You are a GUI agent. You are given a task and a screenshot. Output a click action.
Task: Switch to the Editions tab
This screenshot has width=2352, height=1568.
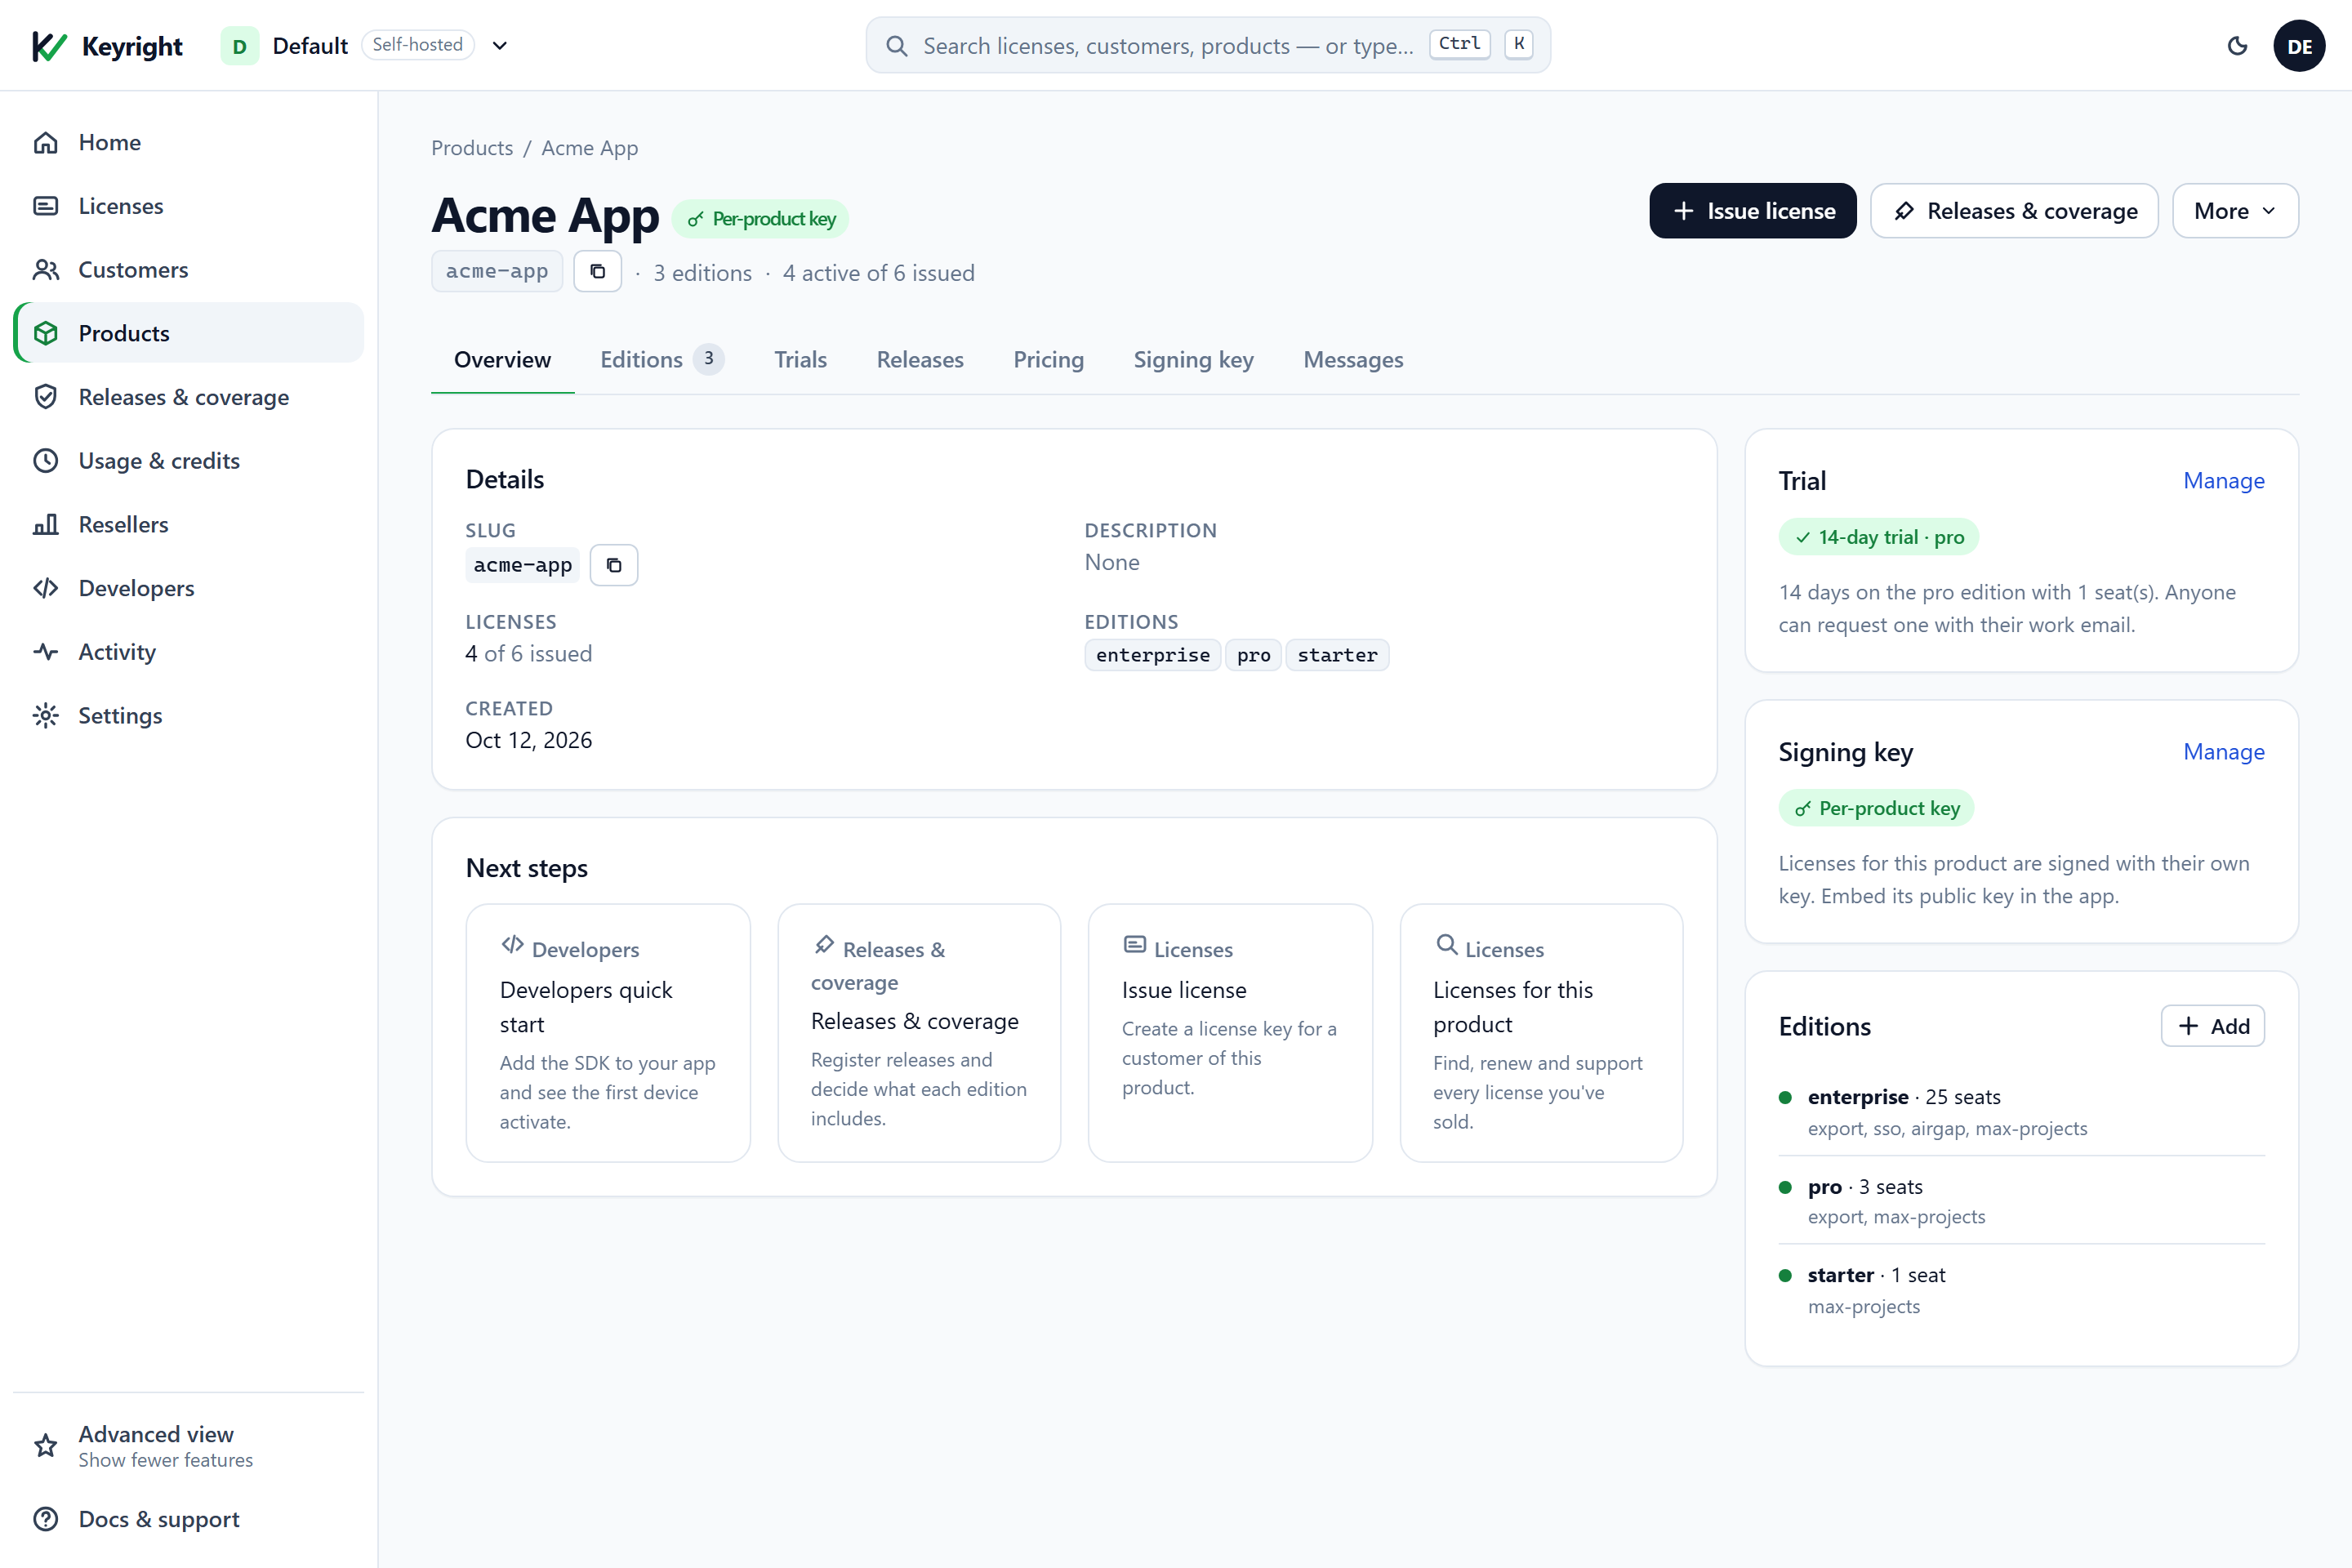661,360
